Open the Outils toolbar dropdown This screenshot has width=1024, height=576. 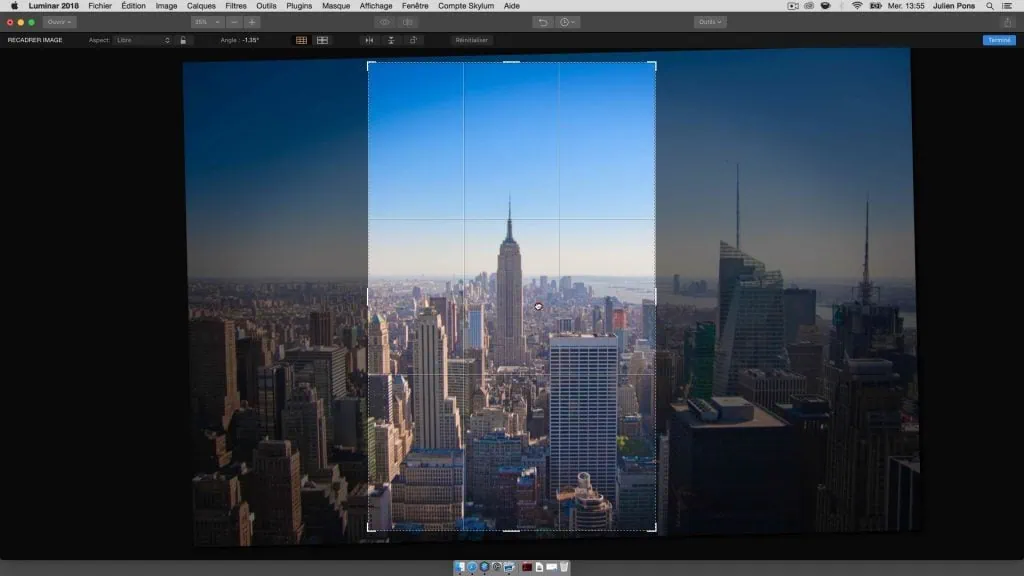point(710,22)
